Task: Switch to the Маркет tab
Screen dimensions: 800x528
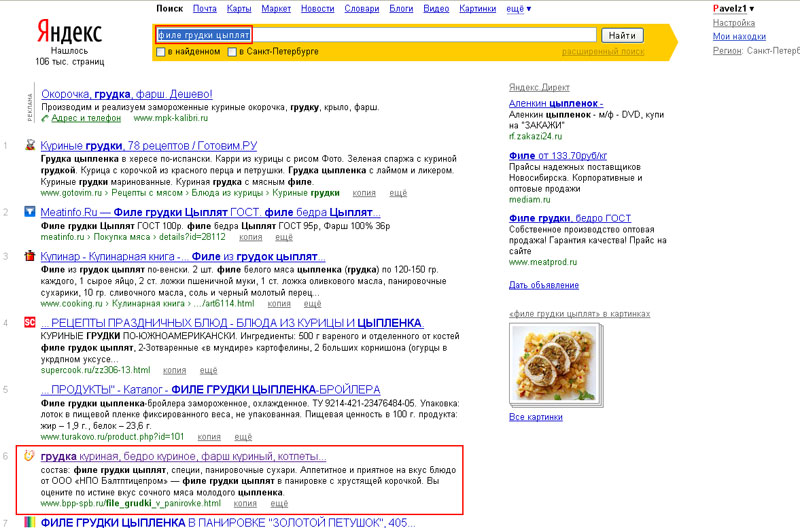Action: 276,9
